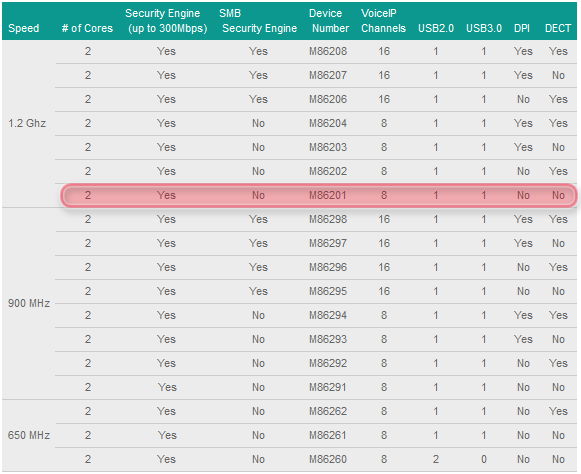Select the 900 MHz speed cell
The width and height of the screenshot is (581, 474).
click(29, 303)
